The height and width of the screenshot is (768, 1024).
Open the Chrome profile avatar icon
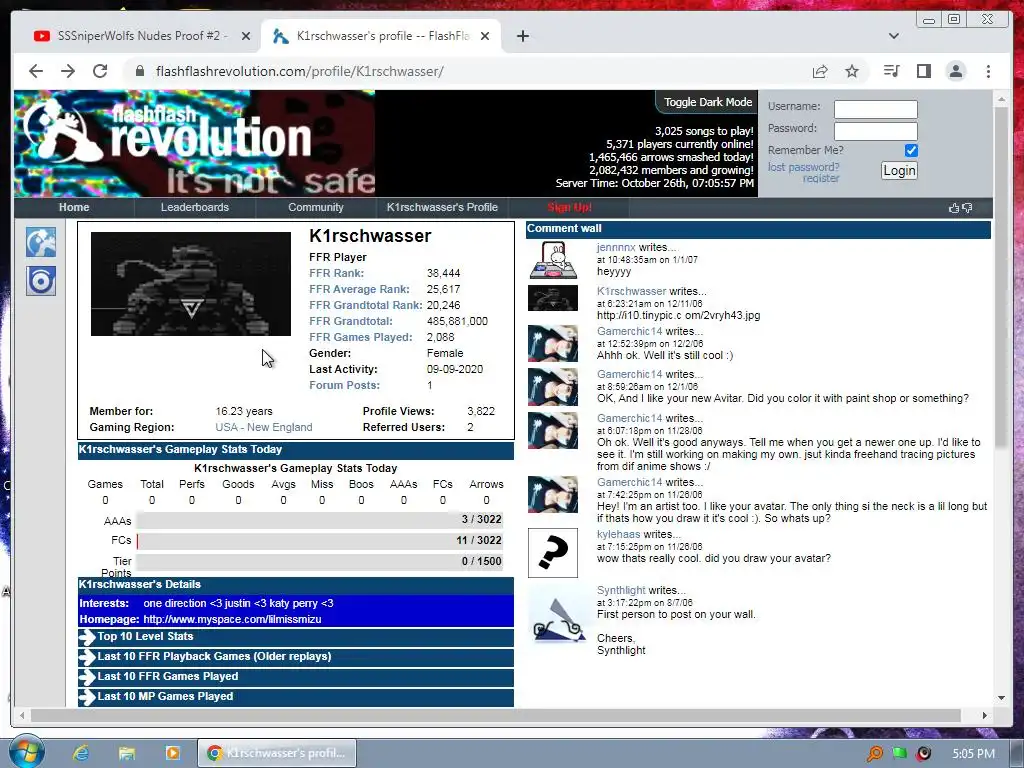[x=955, y=71]
